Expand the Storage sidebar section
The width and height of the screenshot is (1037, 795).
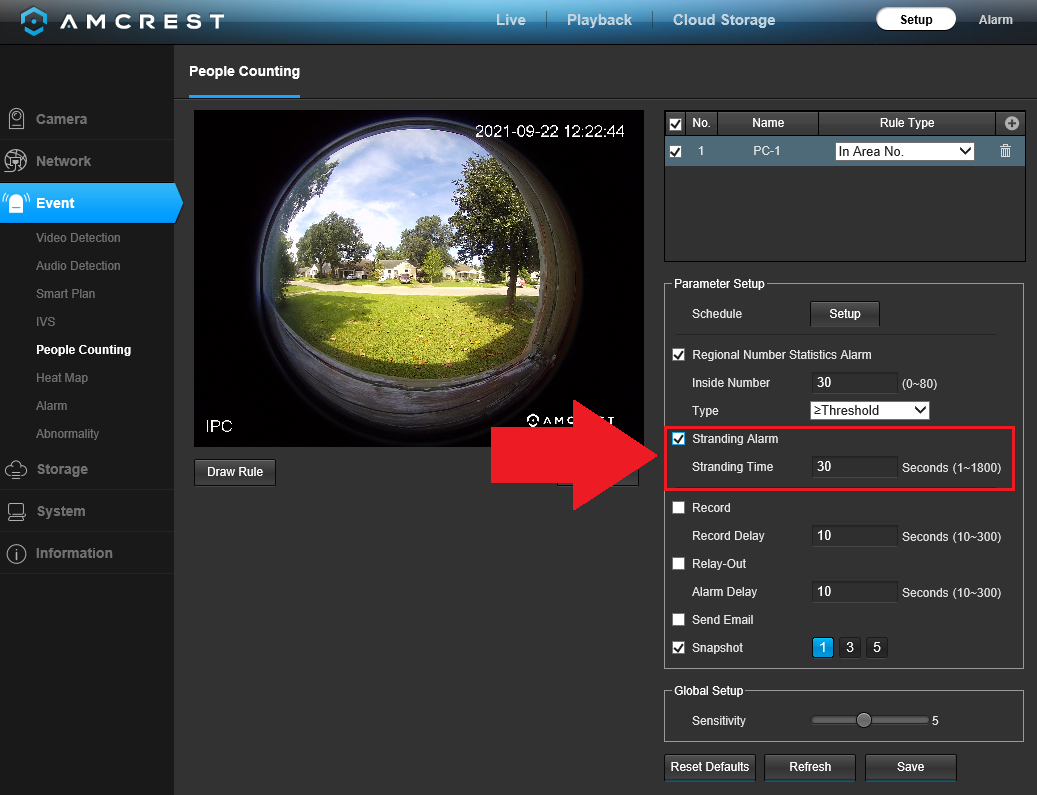pyautogui.click(x=87, y=469)
